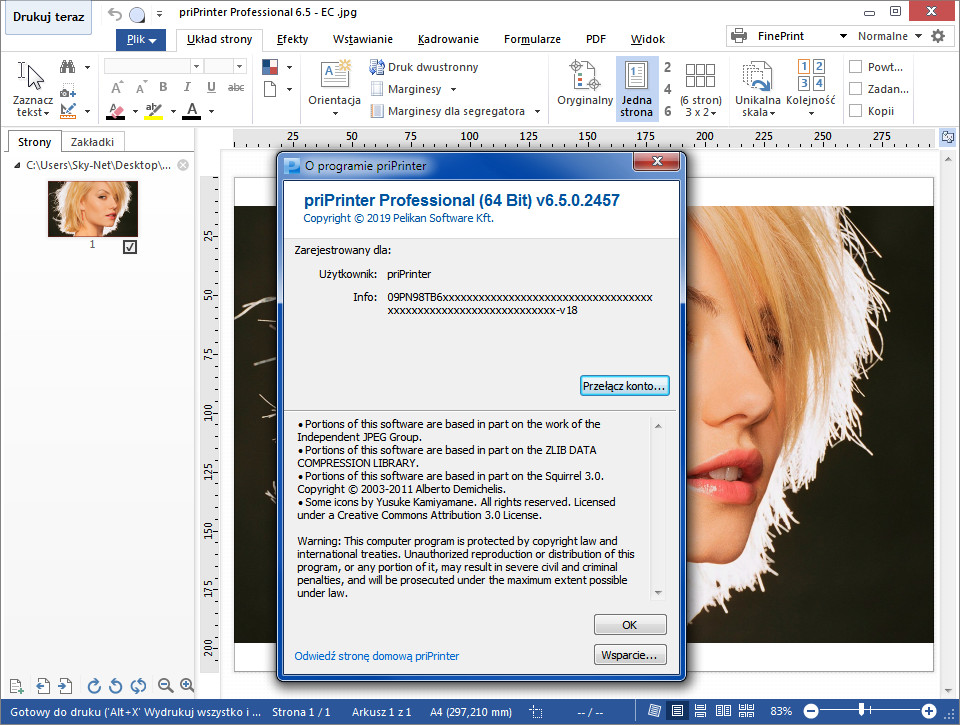Image resolution: width=960 pixels, height=725 pixels.
Task: Toggle strikethrough formatting
Action: pyautogui.click(x=236, y=88)
